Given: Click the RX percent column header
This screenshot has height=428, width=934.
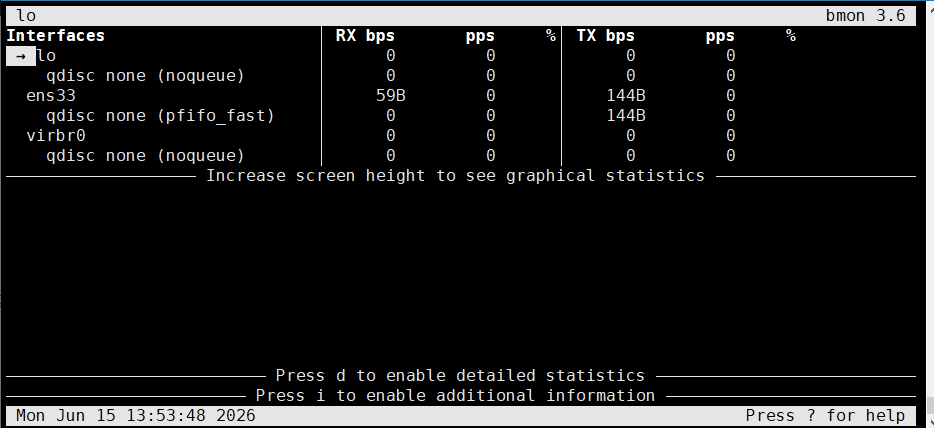Looking at the screenshot, I should coord(550,36).
